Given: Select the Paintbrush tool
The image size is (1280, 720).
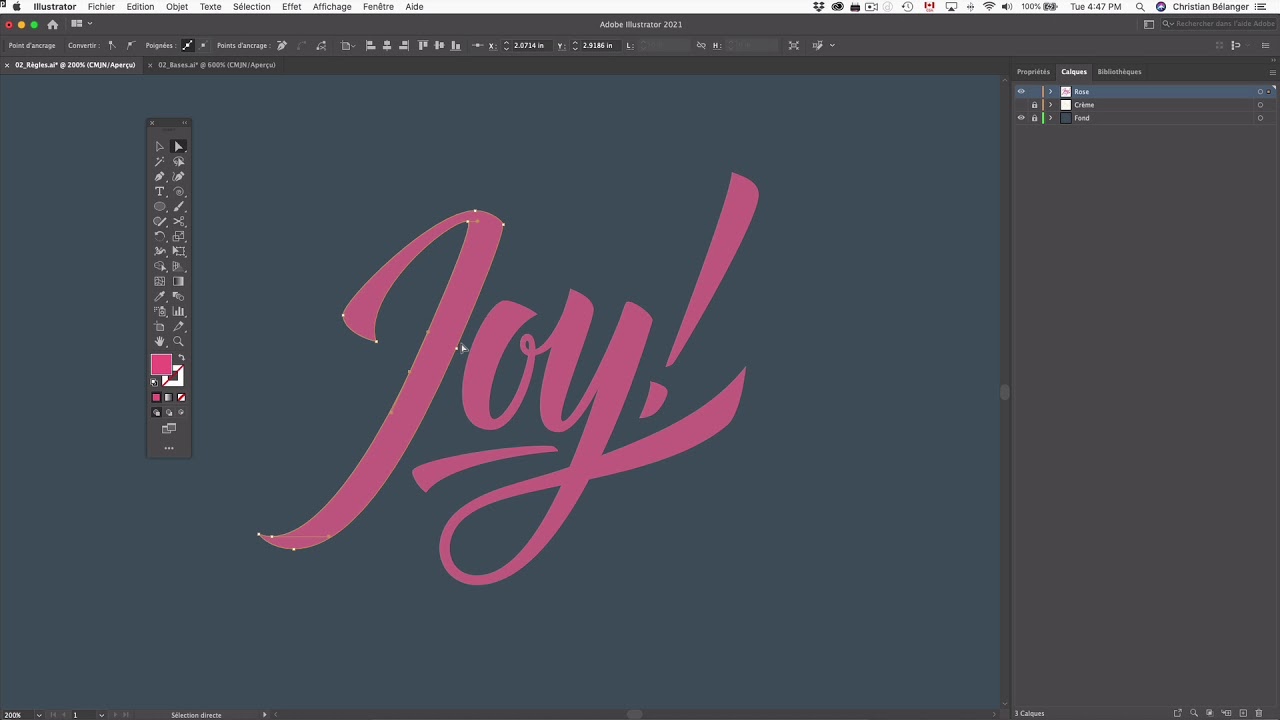Looking at the screenshot, I should pos(179,206).
